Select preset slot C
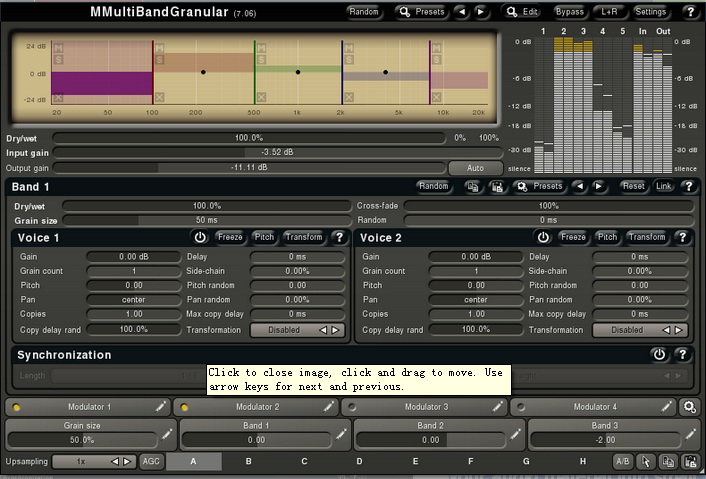Image resolution: width=706 pixels, height=479 pixels. (304, 461)
